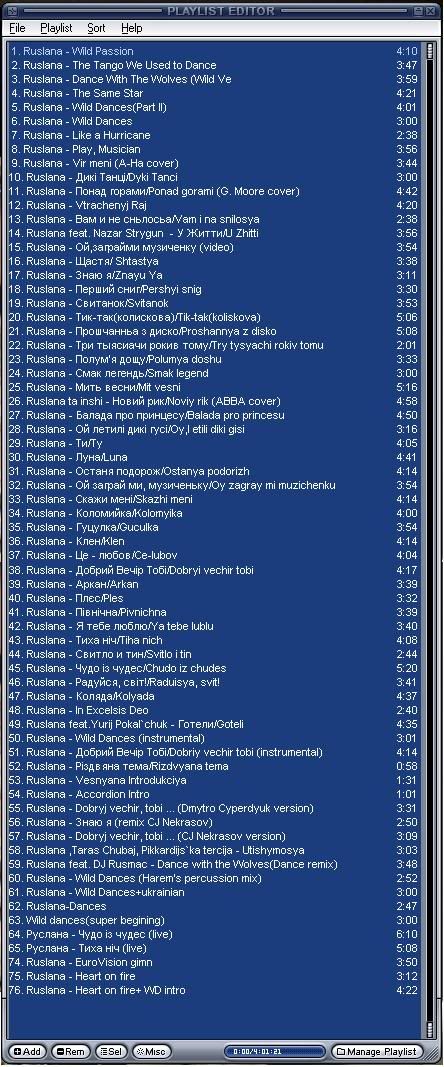This screenshot has width=444, height=1067.
Task: Select track The Tango We Used to Dance
Action: (215, 65)
